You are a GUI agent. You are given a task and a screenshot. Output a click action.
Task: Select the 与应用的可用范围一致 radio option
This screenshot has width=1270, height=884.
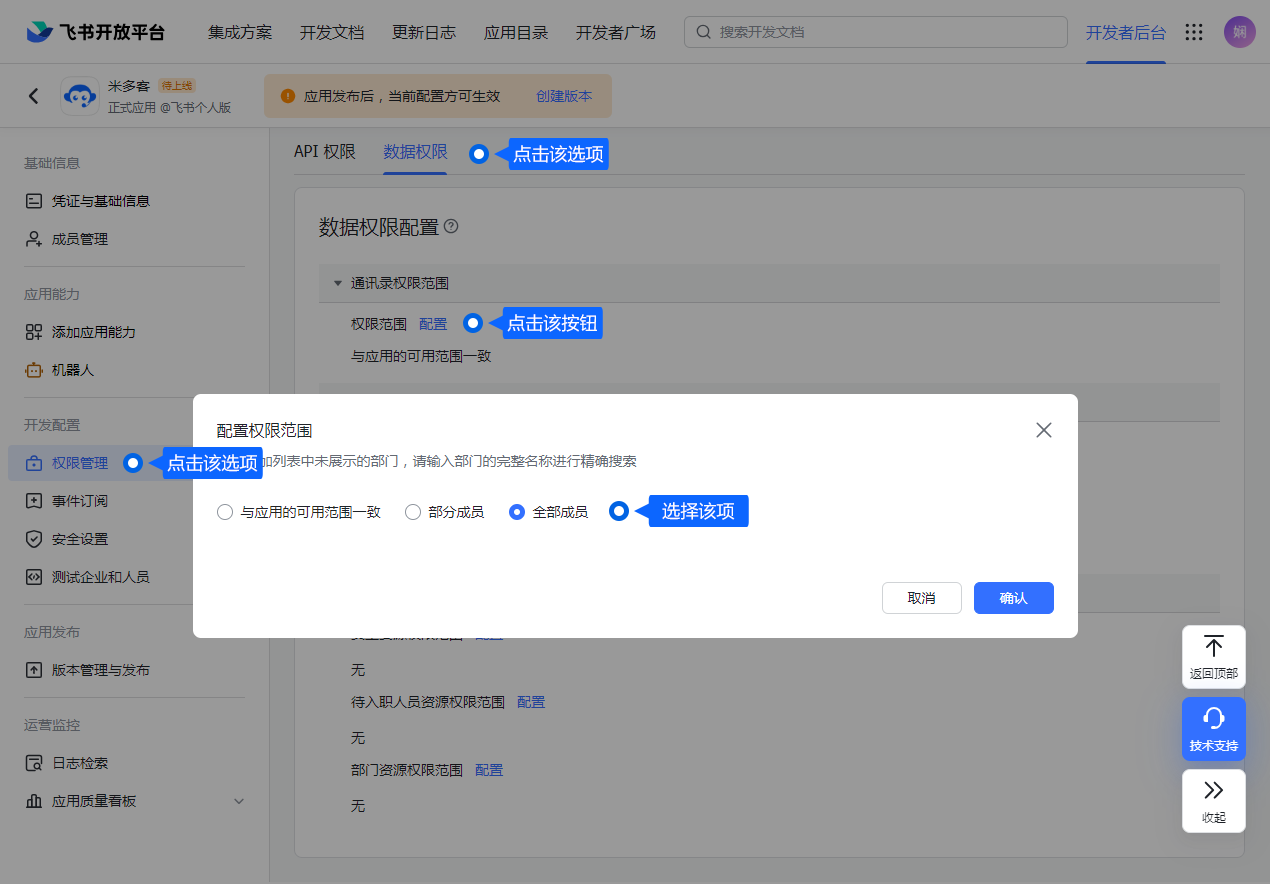[225, 512]
